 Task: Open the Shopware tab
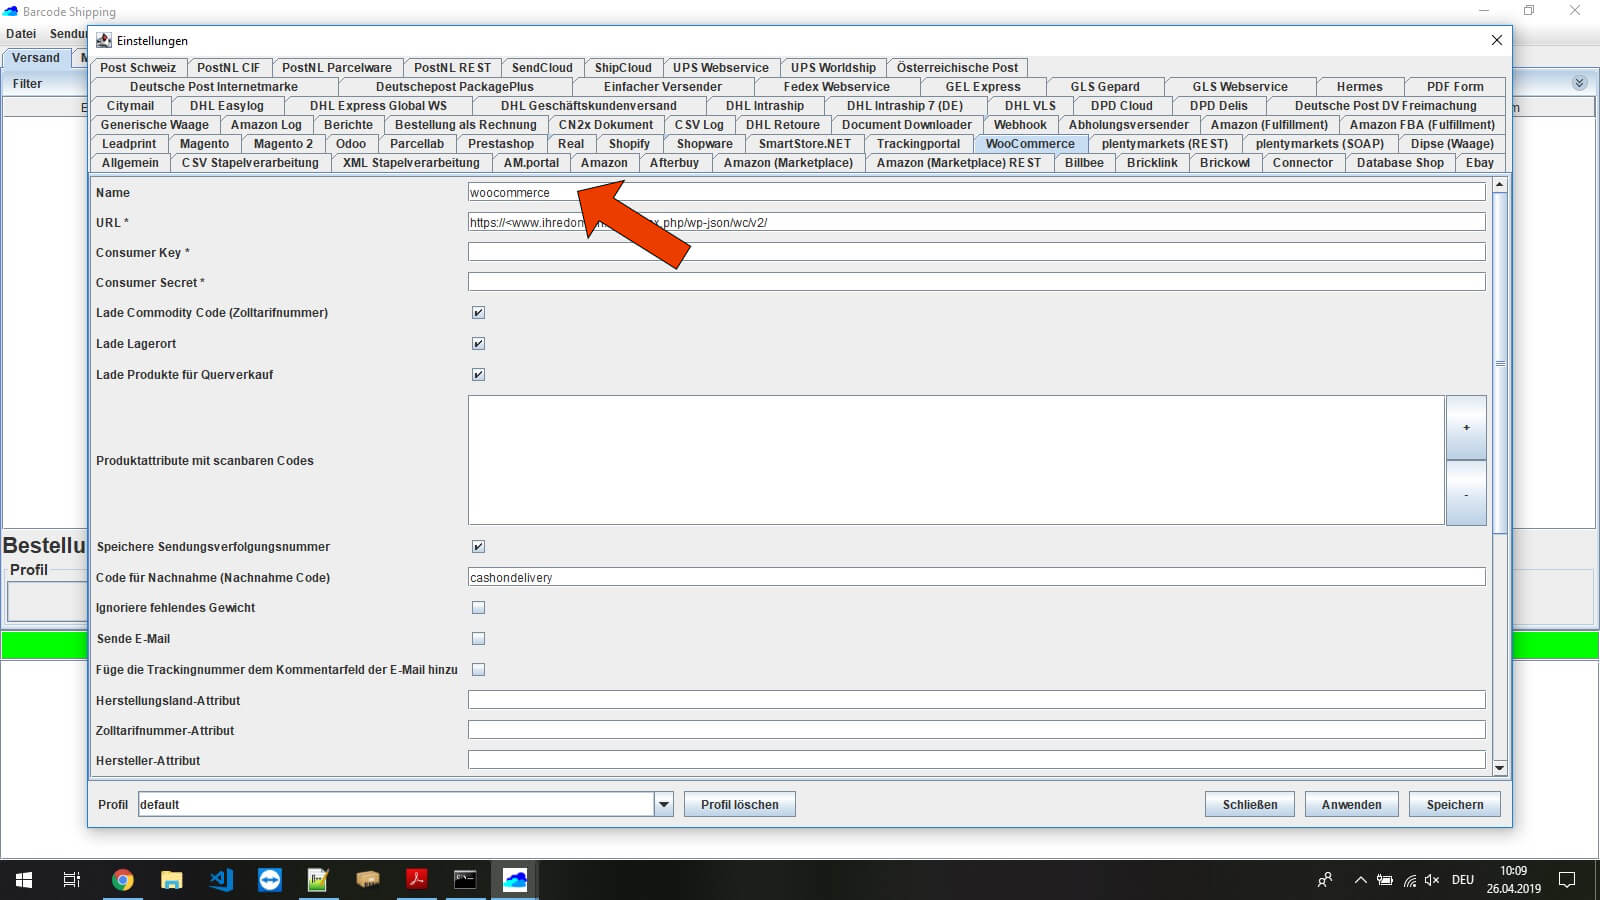pos(704,144)
